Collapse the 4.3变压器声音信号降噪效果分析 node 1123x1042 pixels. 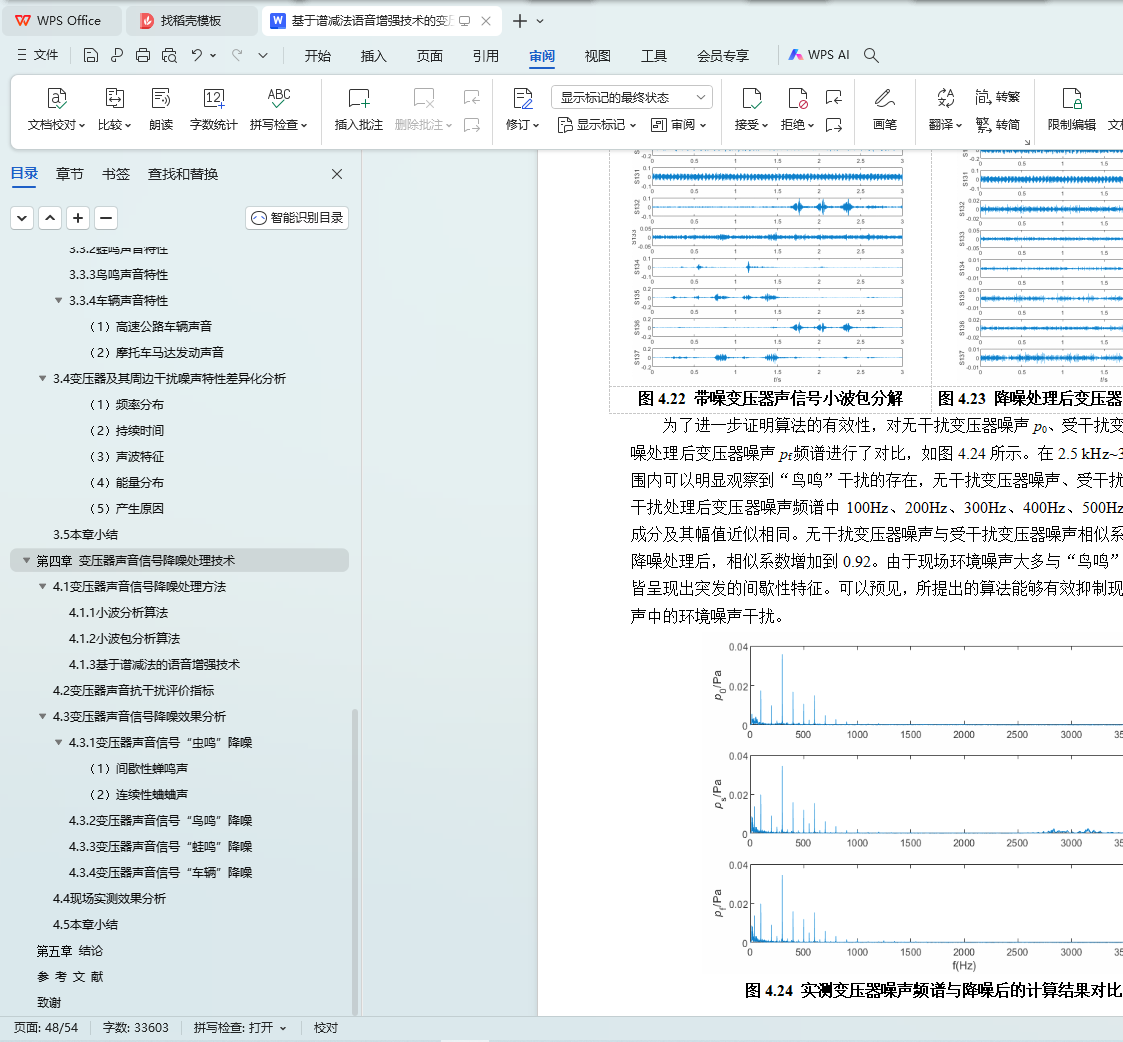(42, 716)
